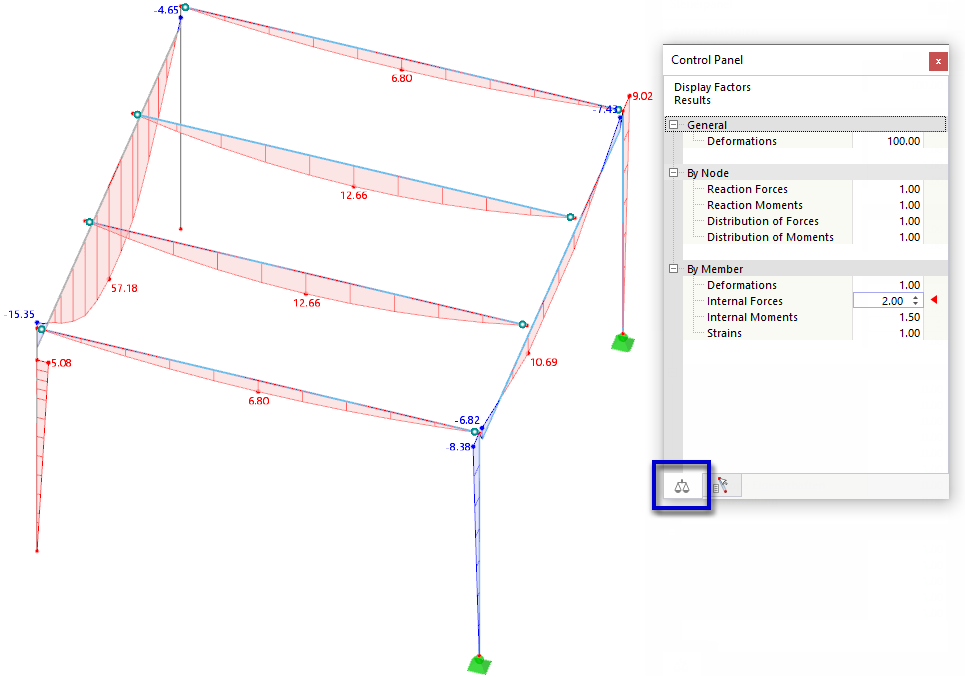This screenshot has height=677, width=970.
Task: Select the node marker labeled -7.41
Action: (621, 110)
